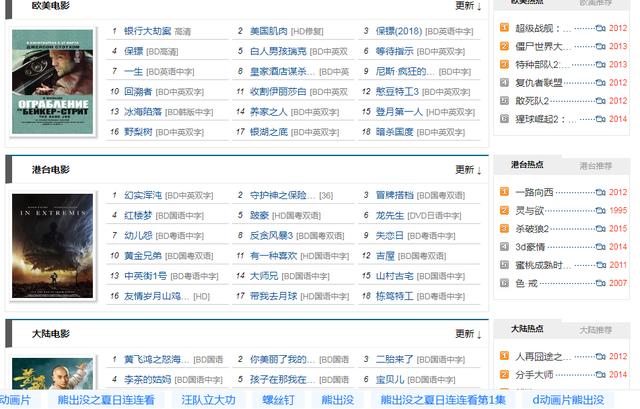Click the camera icon beside 杀破狼2
640x409 pixels.
coord(600,229)
